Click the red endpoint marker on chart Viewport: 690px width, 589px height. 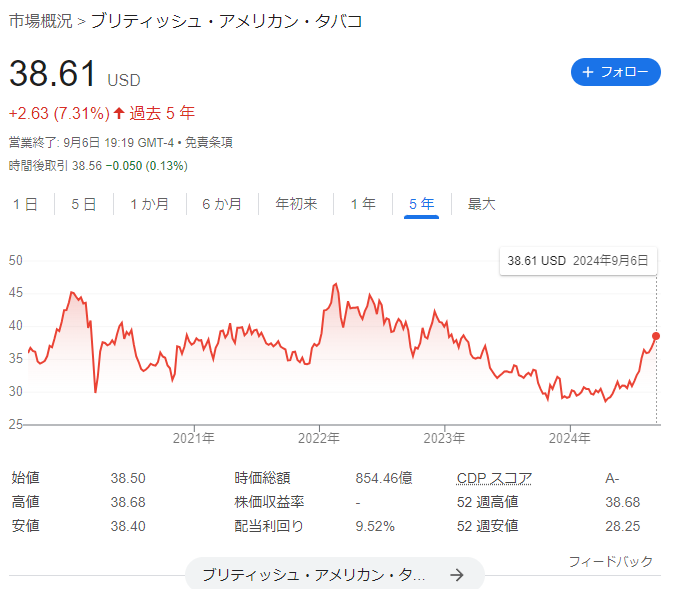[656, 336]
